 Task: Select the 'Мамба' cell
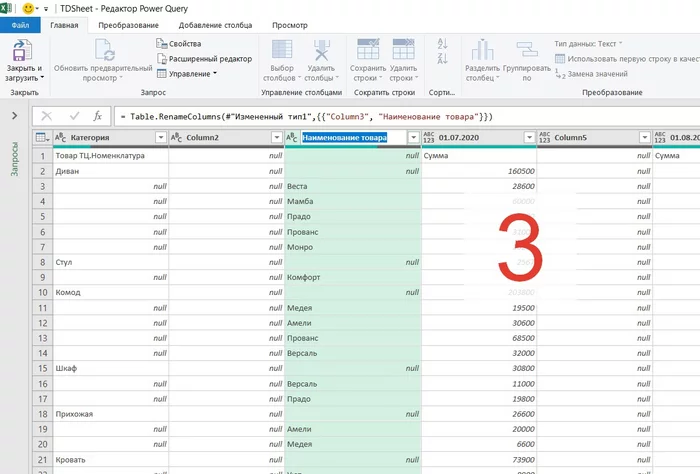tap(353, 201)
